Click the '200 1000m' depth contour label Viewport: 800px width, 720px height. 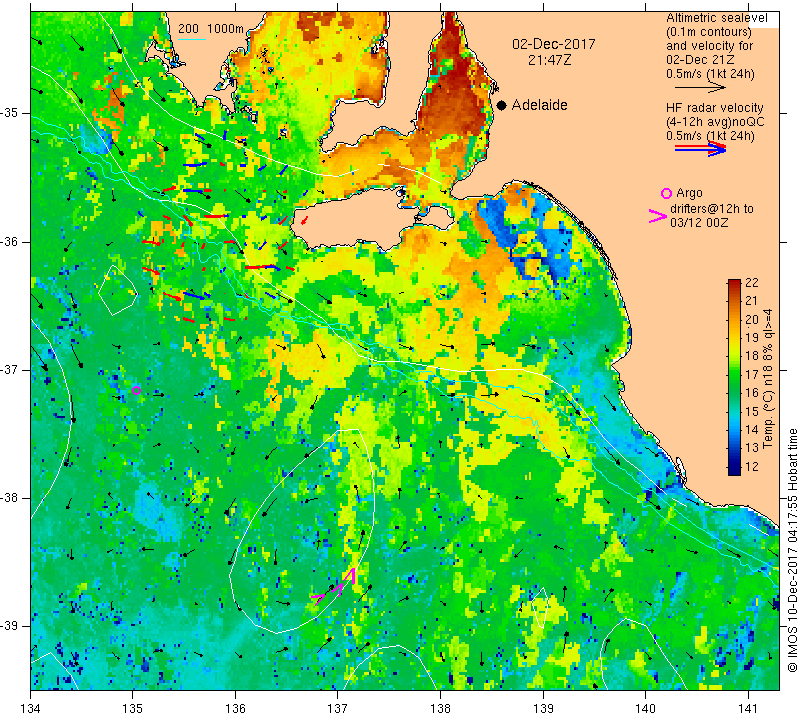click(211, 29)
